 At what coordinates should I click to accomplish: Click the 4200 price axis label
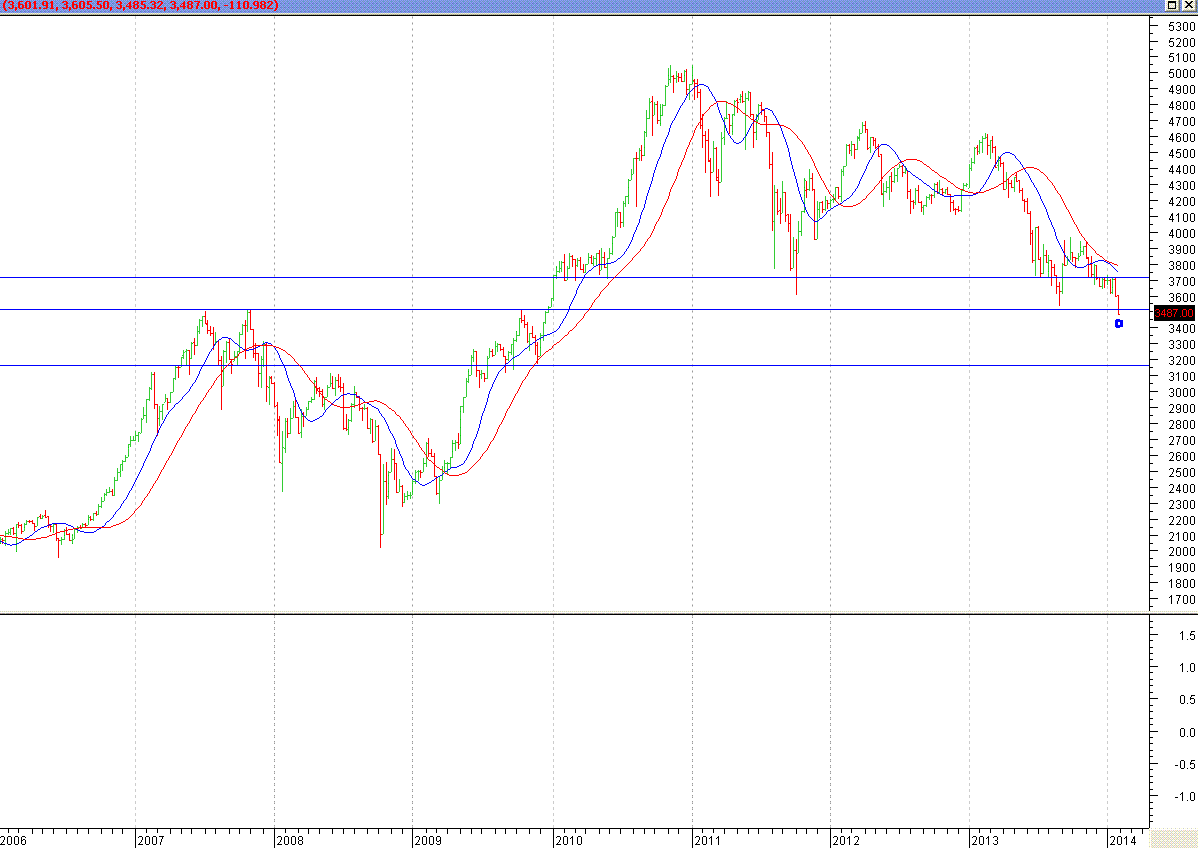coord(1181,202)
